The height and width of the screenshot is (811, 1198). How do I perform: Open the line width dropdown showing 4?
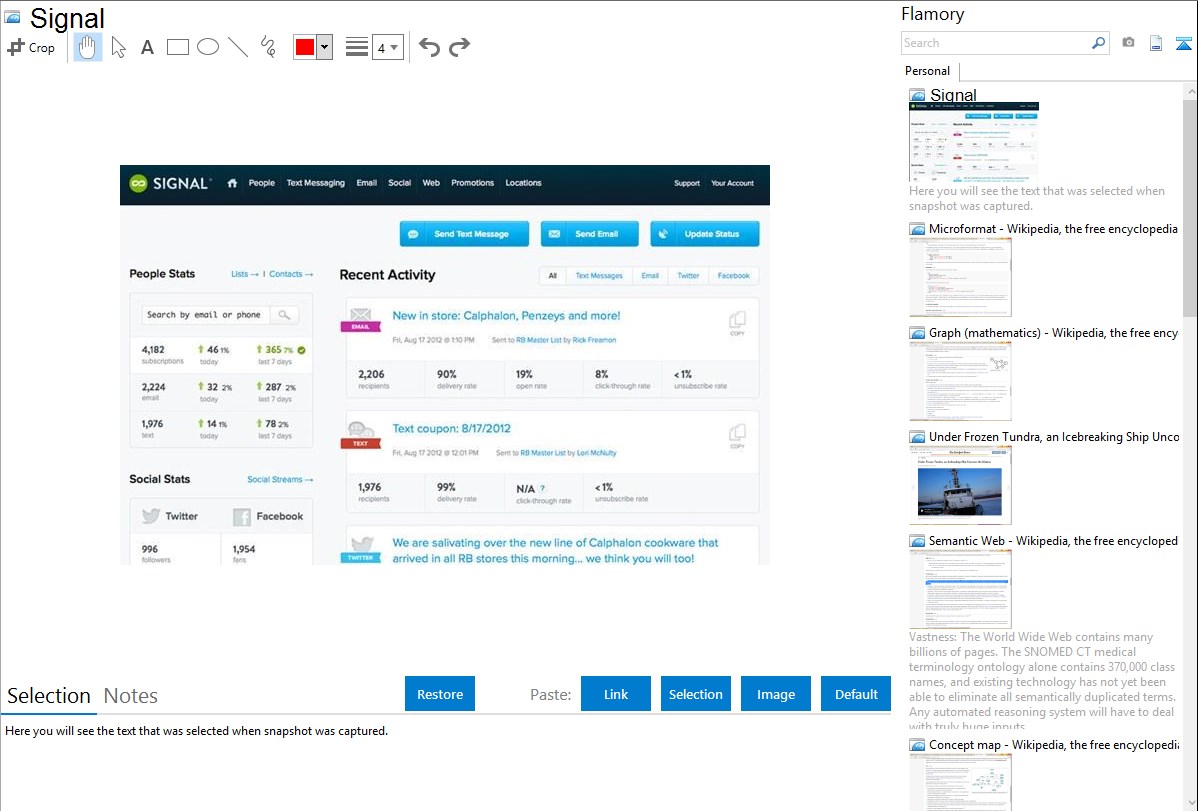388,47
